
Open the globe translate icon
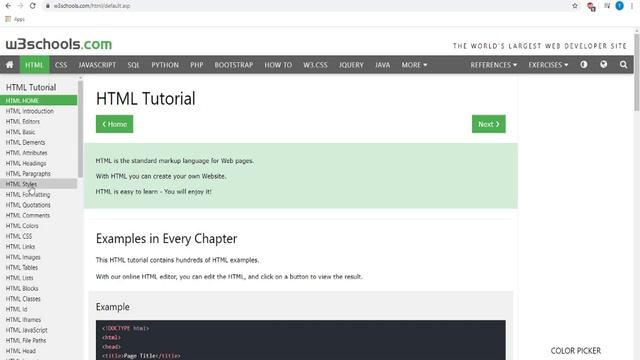(x=603, y=64)
